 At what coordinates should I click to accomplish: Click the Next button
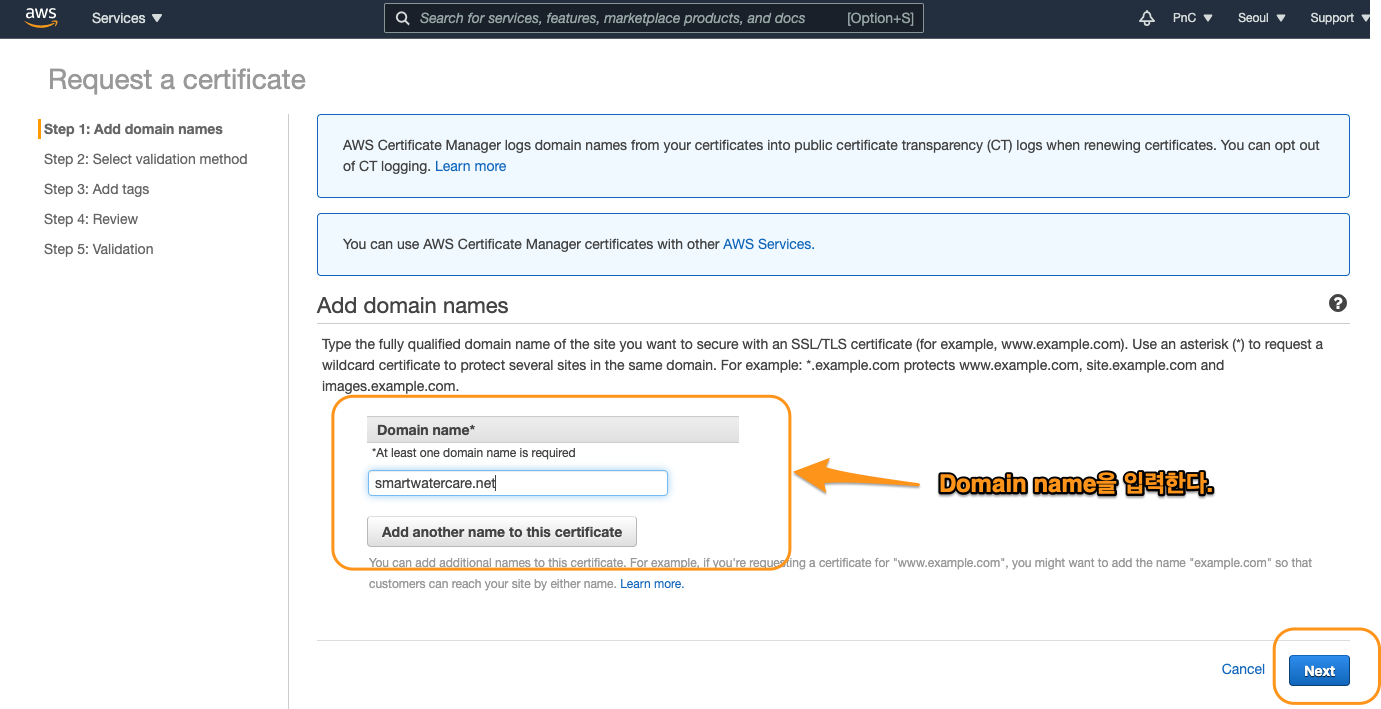[x=1318, y=670]
